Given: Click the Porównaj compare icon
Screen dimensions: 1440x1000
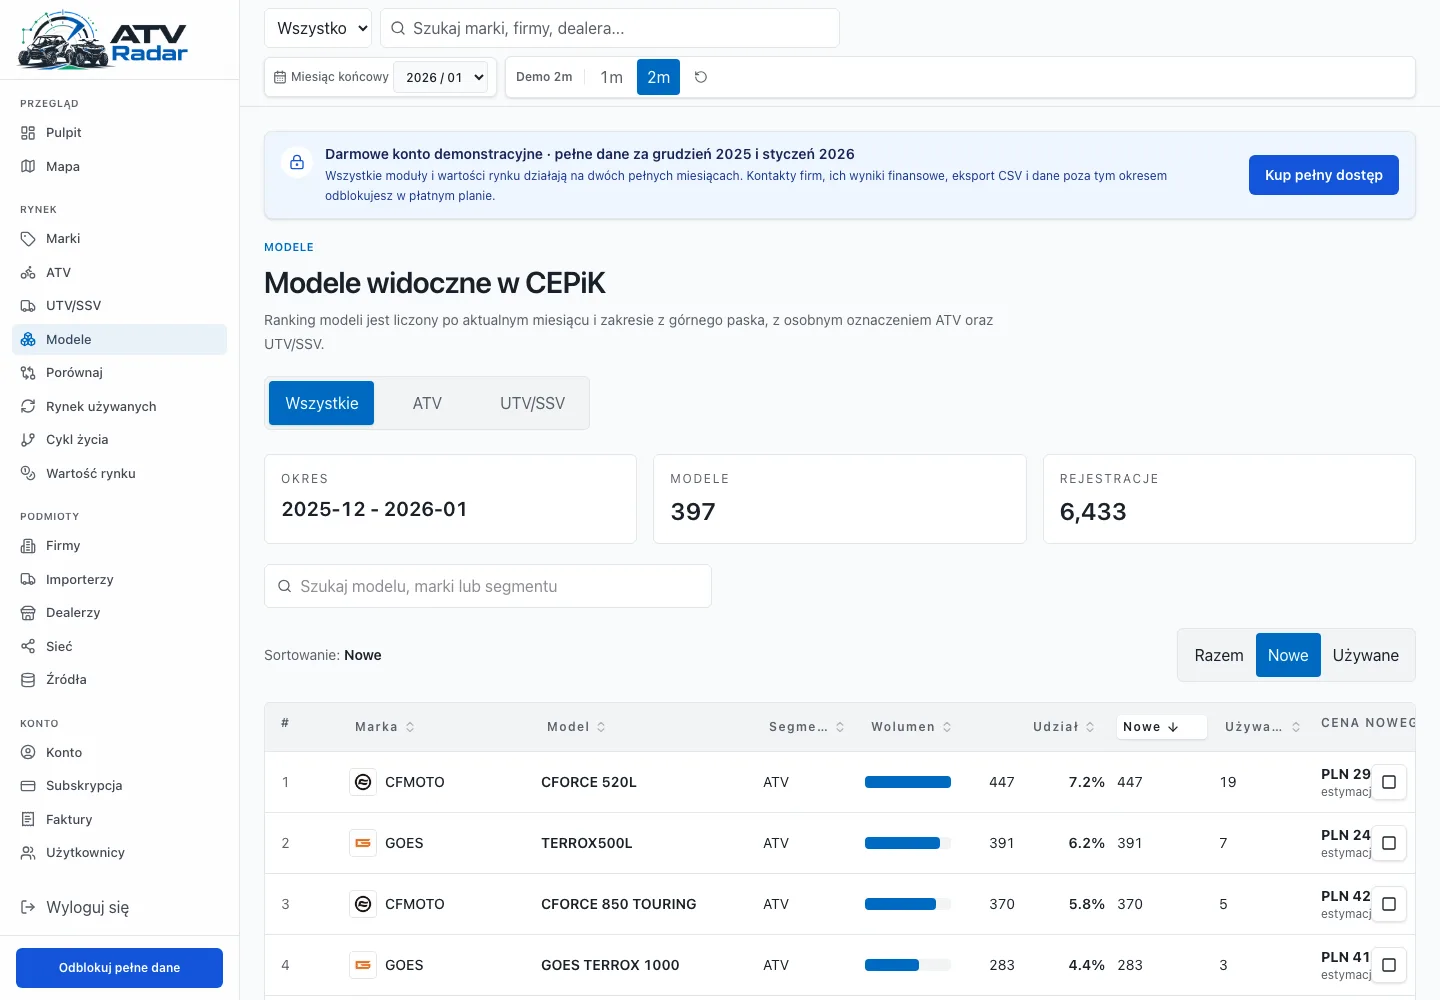Looking at the screenshot, I should (x=28, y=373).
